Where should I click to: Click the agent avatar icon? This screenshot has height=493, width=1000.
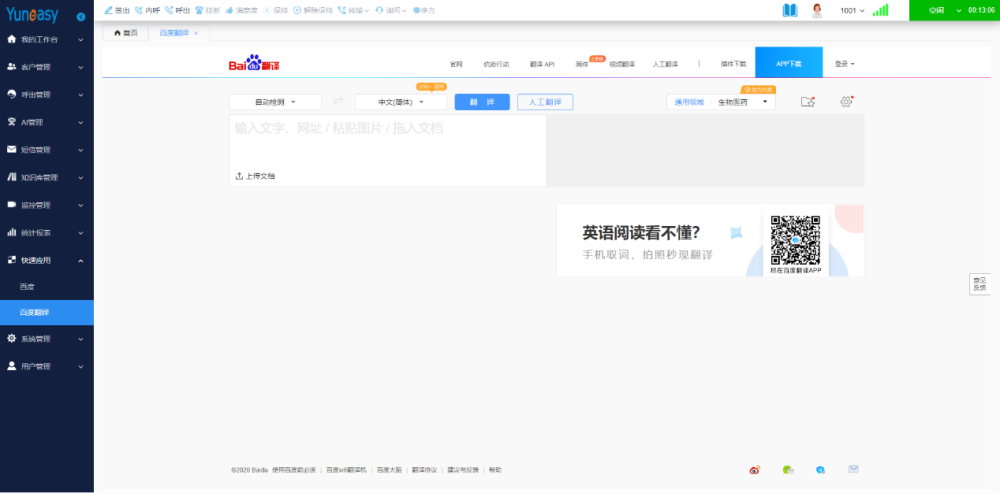click(817, 10)
